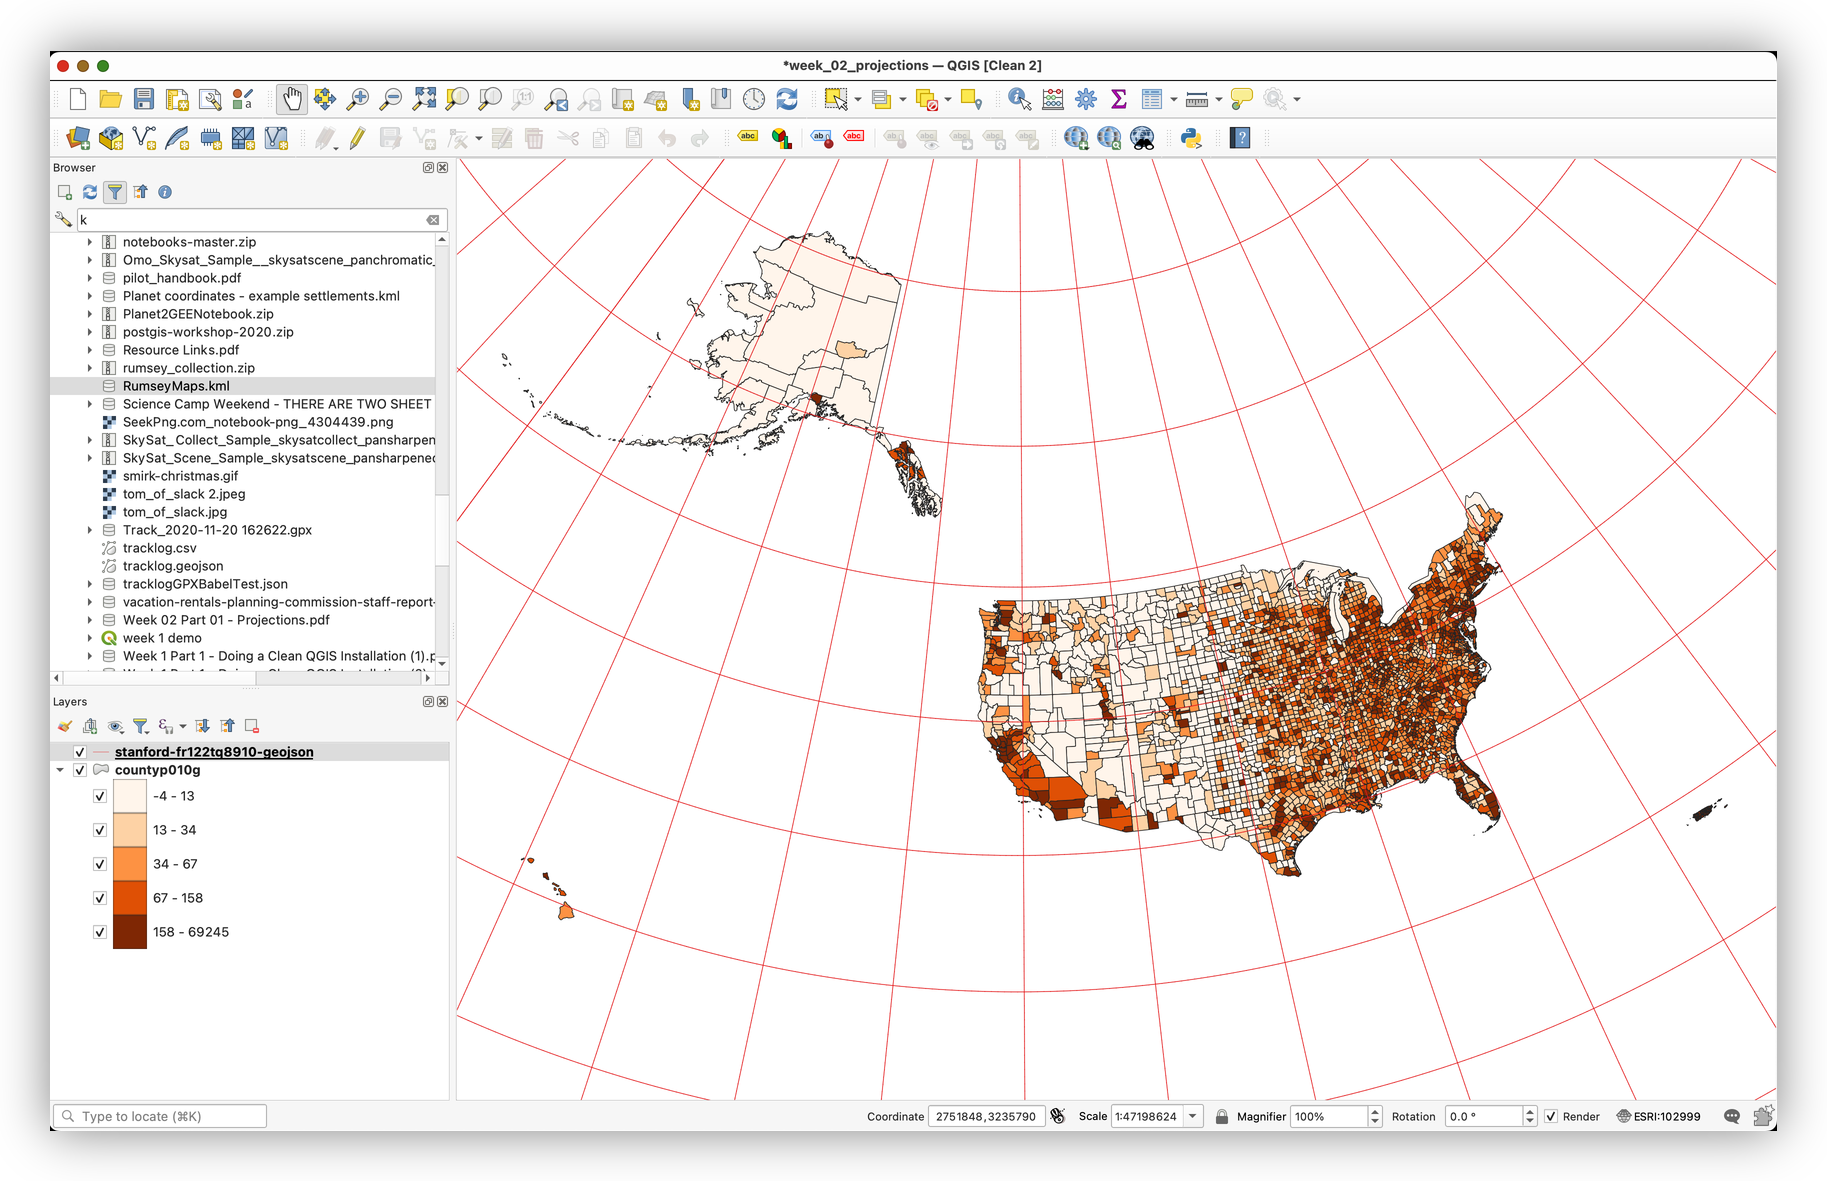Toggle visibility of stanford-fr122tq8910-geojson layer
This screenshot has height=1181, width=1827.
80,752
